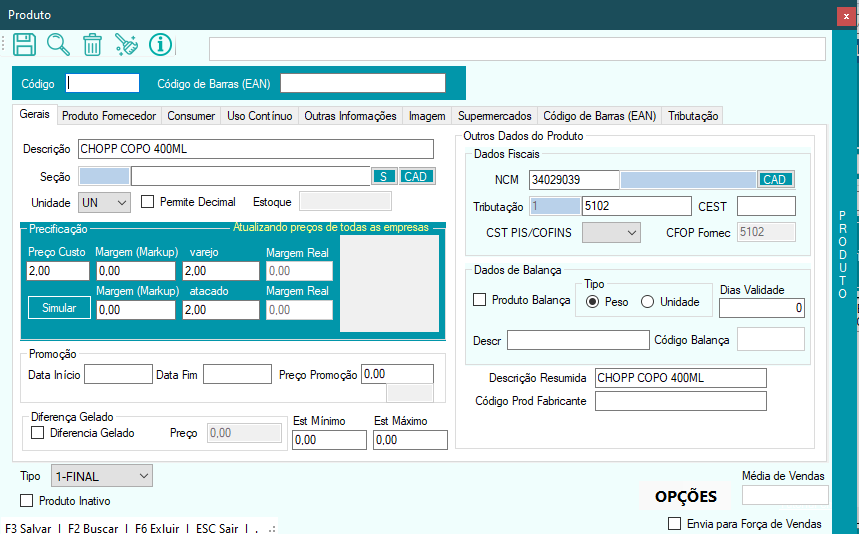Select the Unidade radio button

point(647,301)
